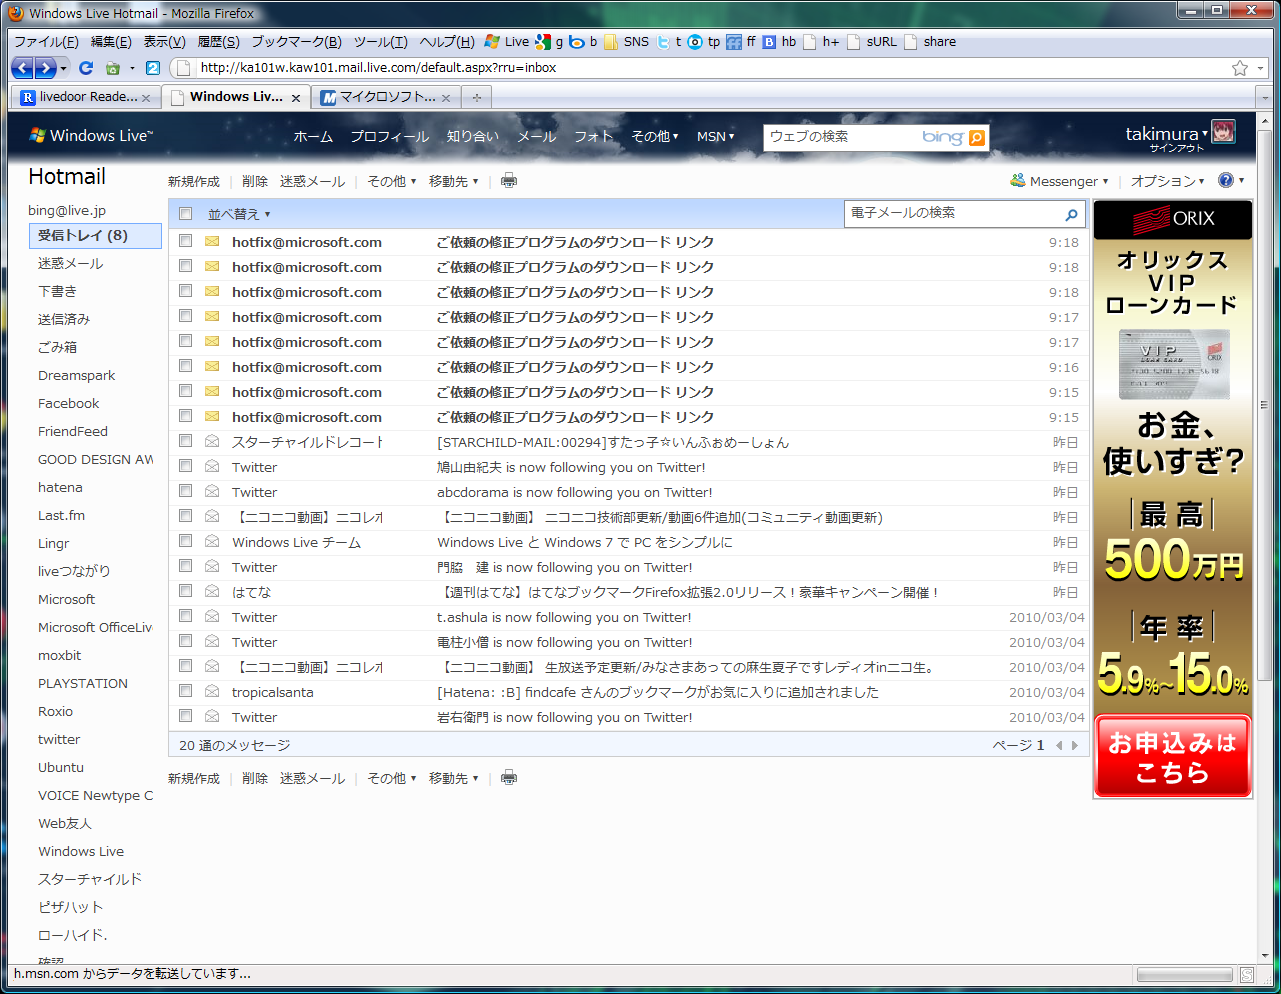The height and width of the screenshot is (994, 1281).
Task: Tick the checkbox for the tropicalsanta message
Action: click(x=185, y=691)
